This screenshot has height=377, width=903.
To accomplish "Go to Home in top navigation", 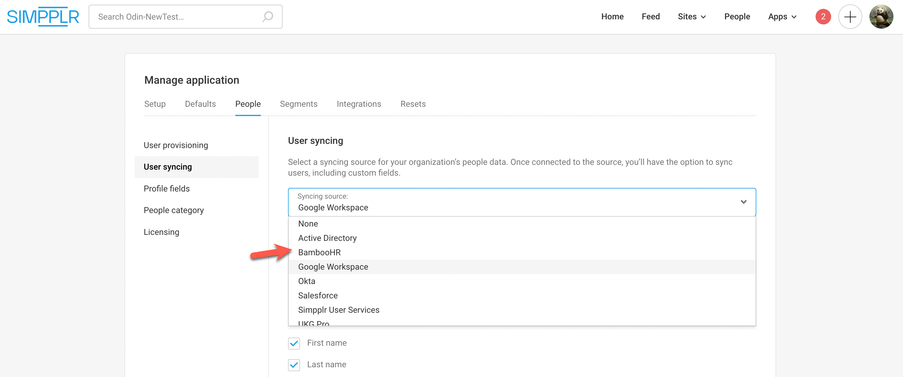I will (612, 17).
